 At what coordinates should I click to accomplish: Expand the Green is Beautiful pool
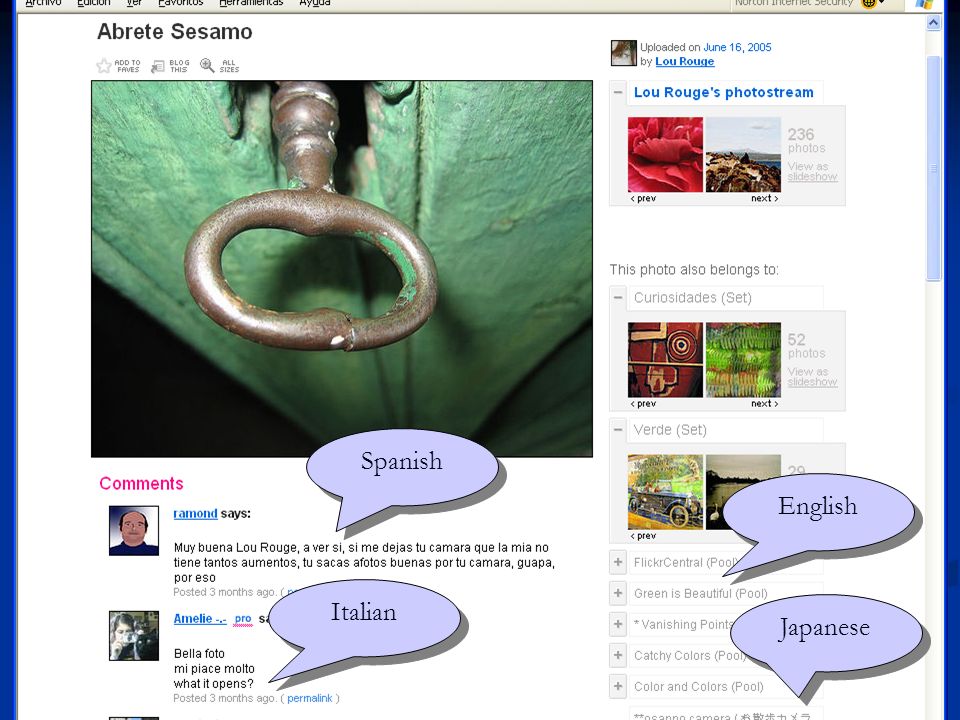point(618,593)
